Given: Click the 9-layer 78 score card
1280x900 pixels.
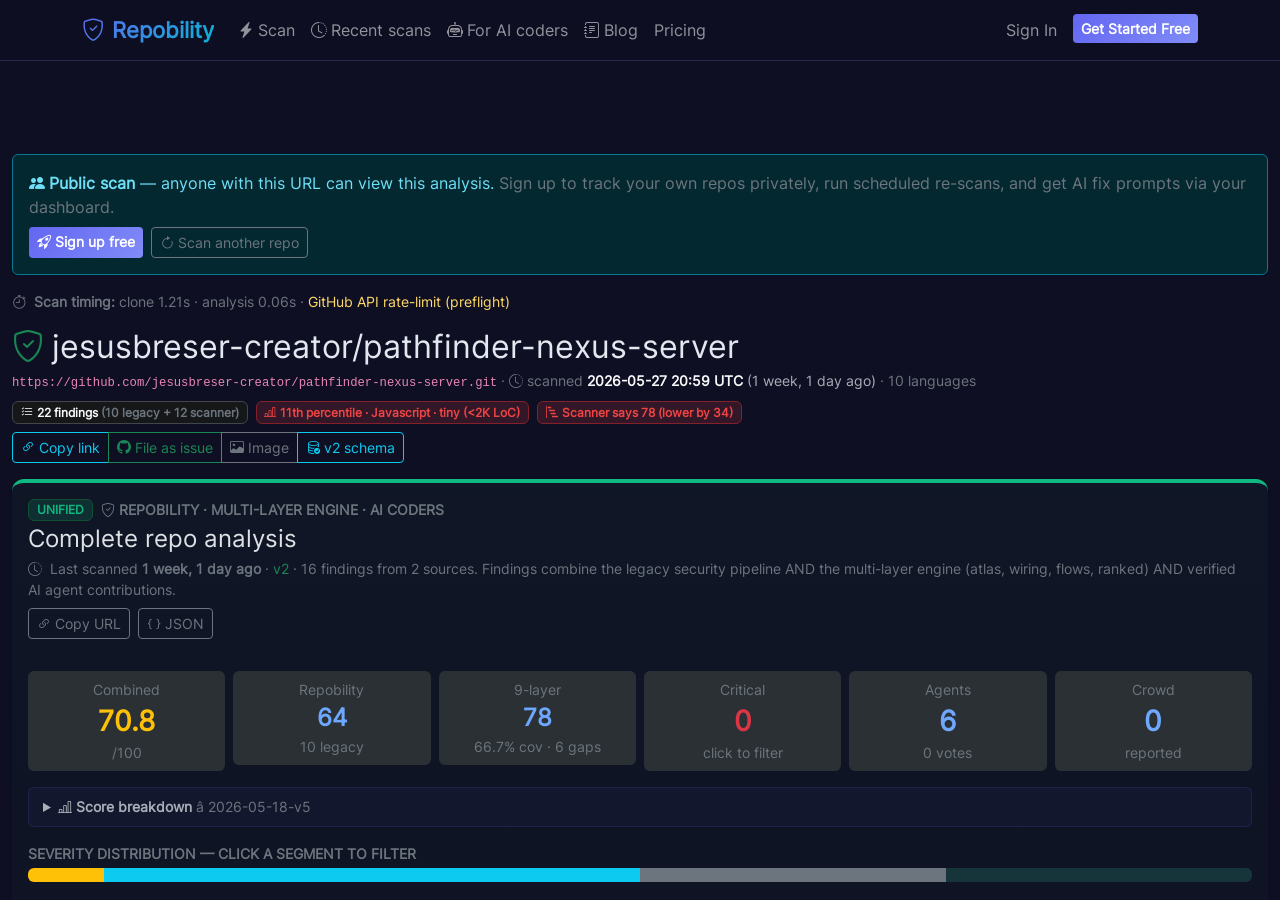Looking at the screenshot, I should [537, 718].
